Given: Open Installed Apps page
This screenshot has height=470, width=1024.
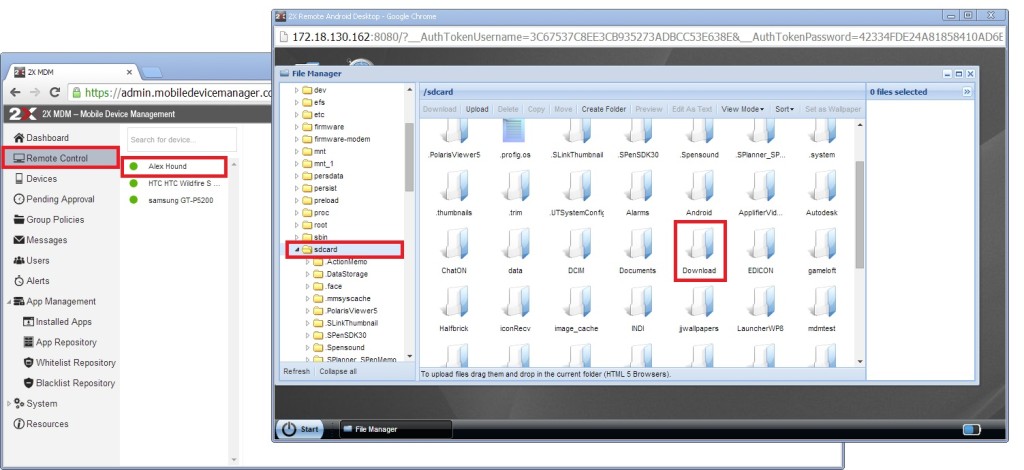Looking at the screenshot, I should click(57, 322).
